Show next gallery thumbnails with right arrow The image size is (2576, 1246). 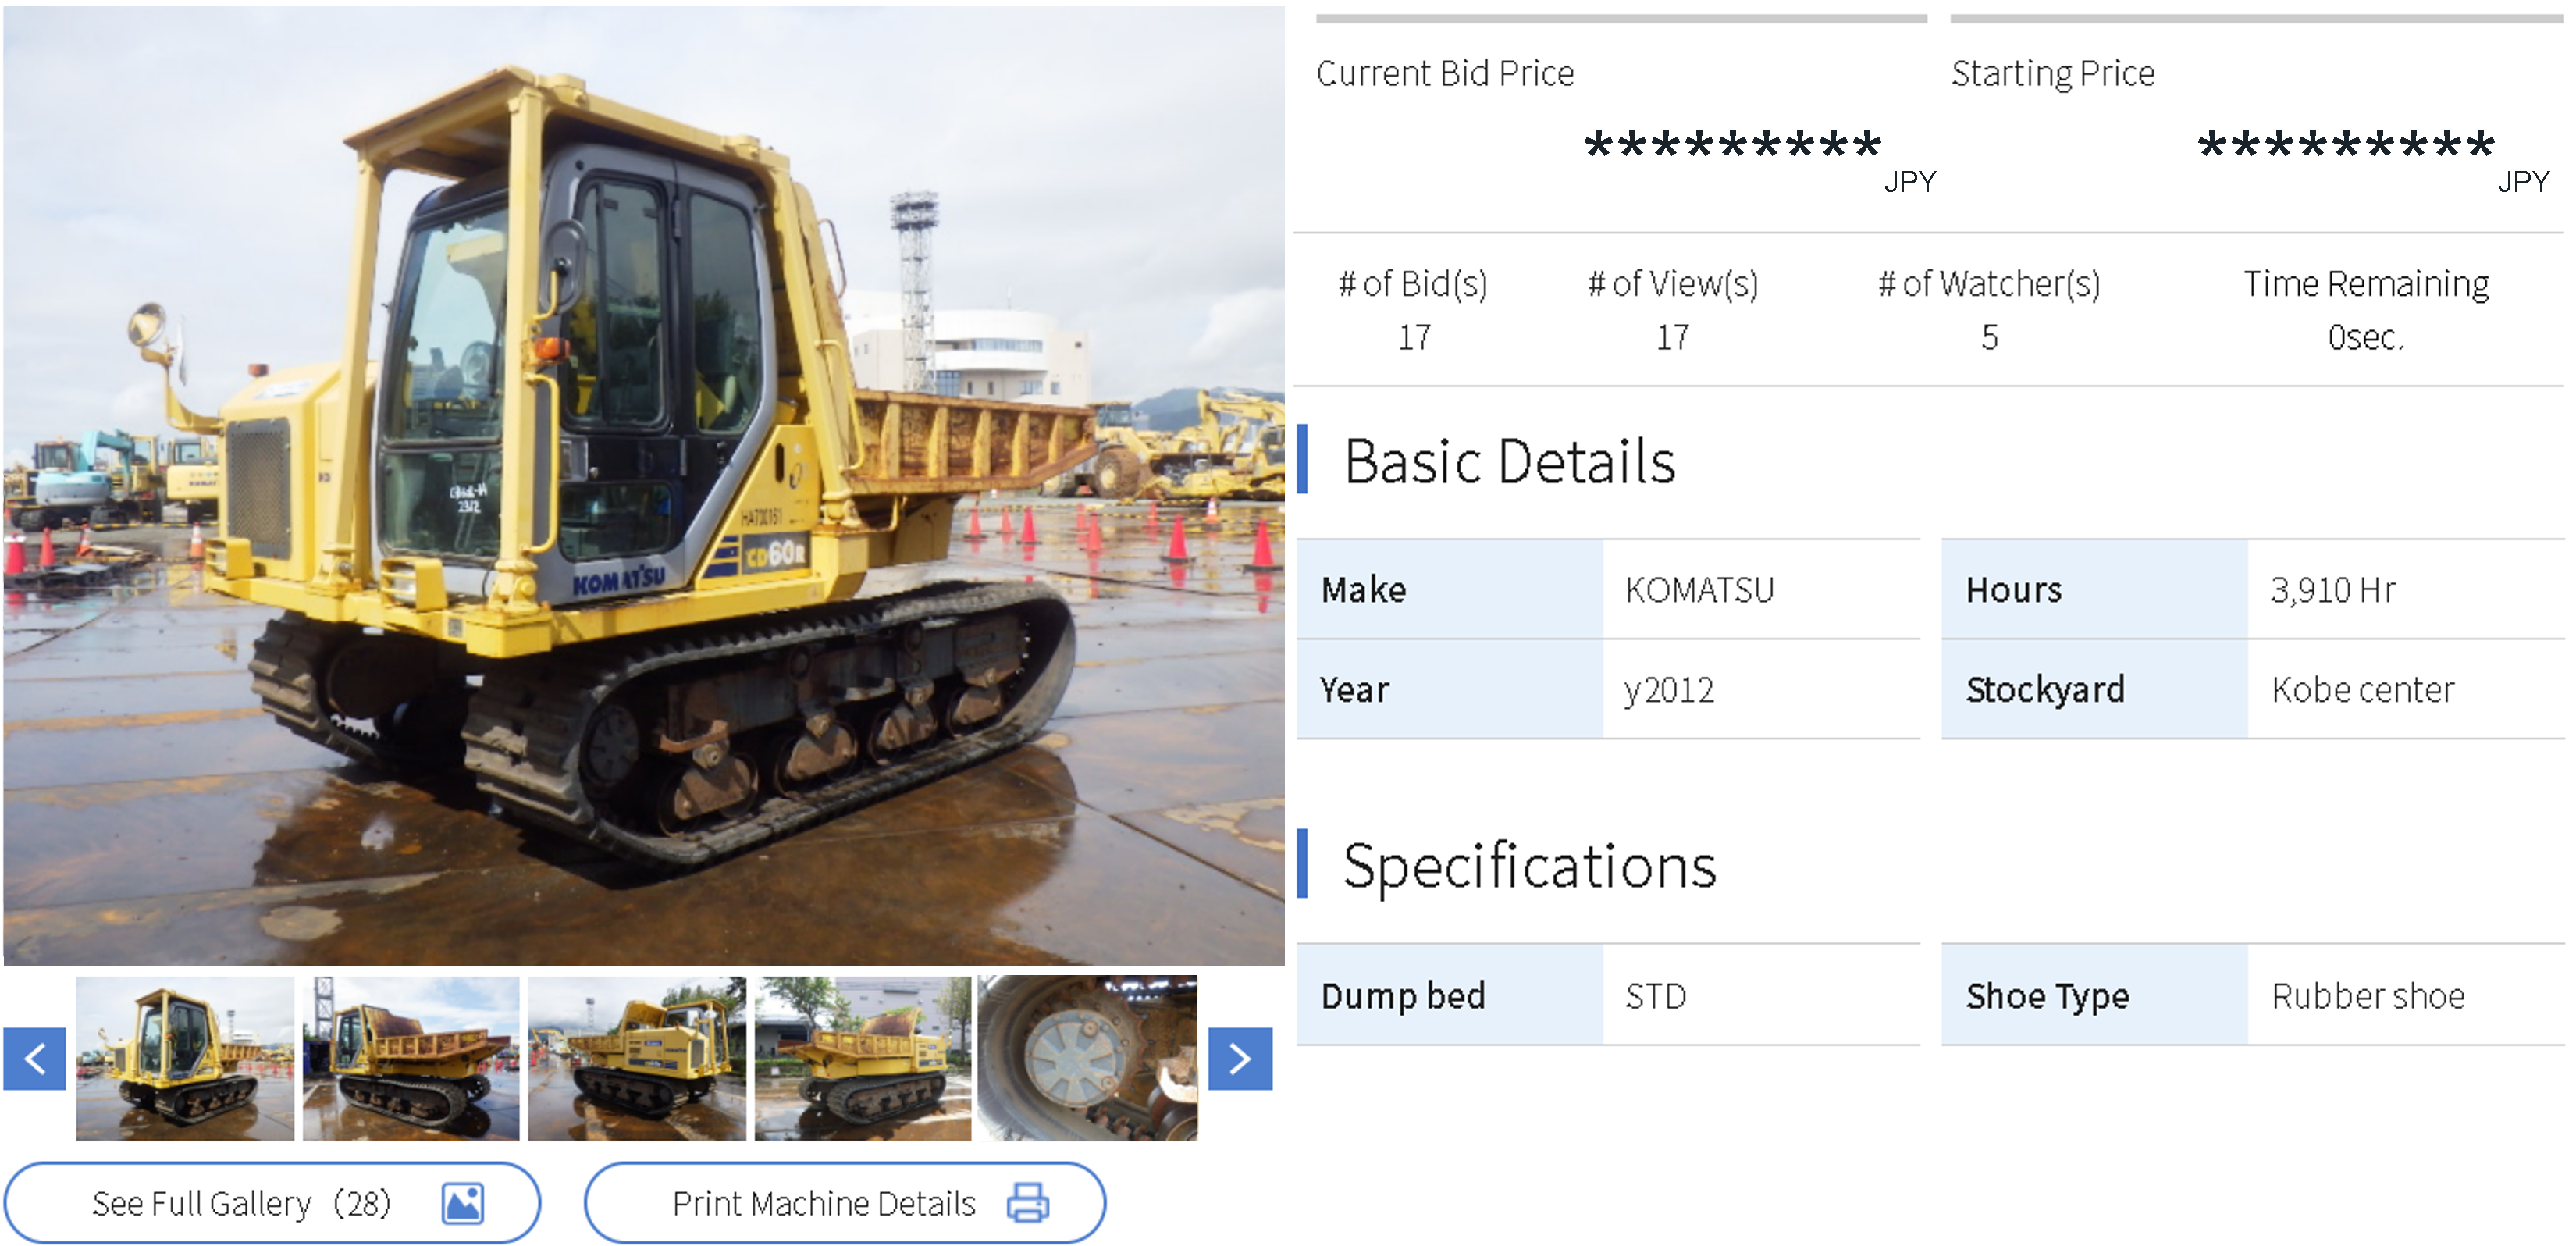1240,1058
